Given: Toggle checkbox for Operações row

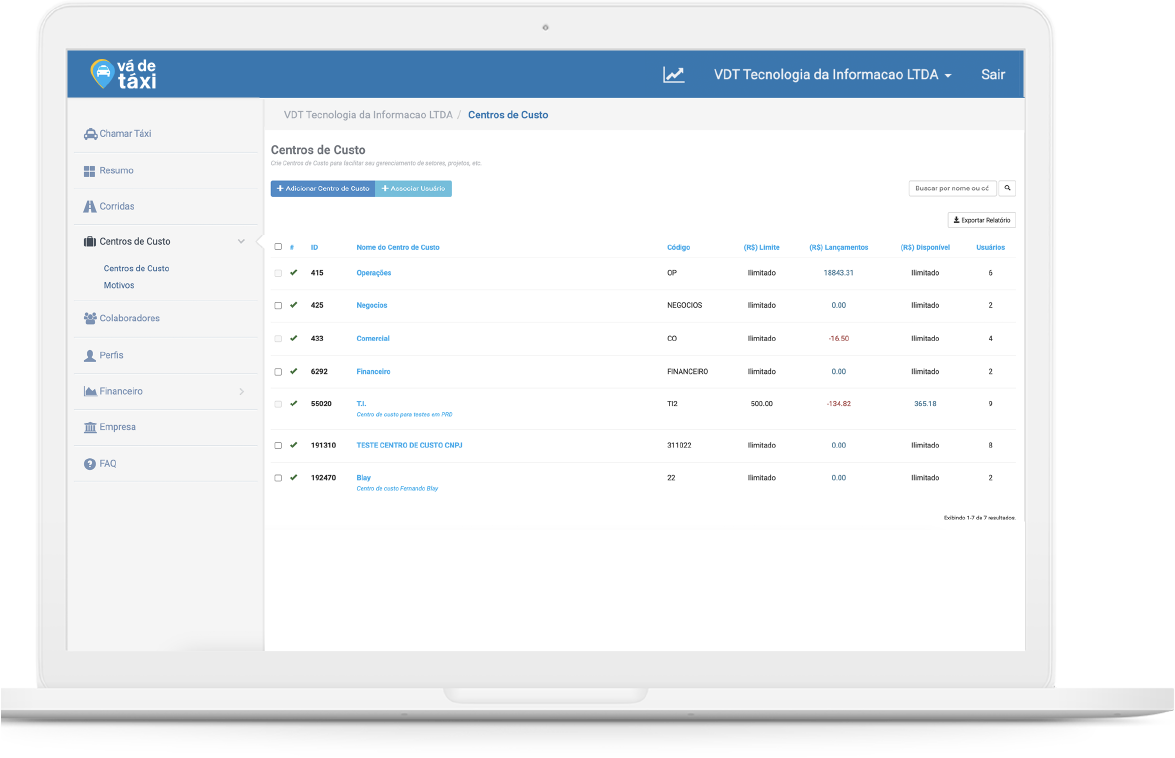Looking at the screenshot, I should (x=278, y=273).
